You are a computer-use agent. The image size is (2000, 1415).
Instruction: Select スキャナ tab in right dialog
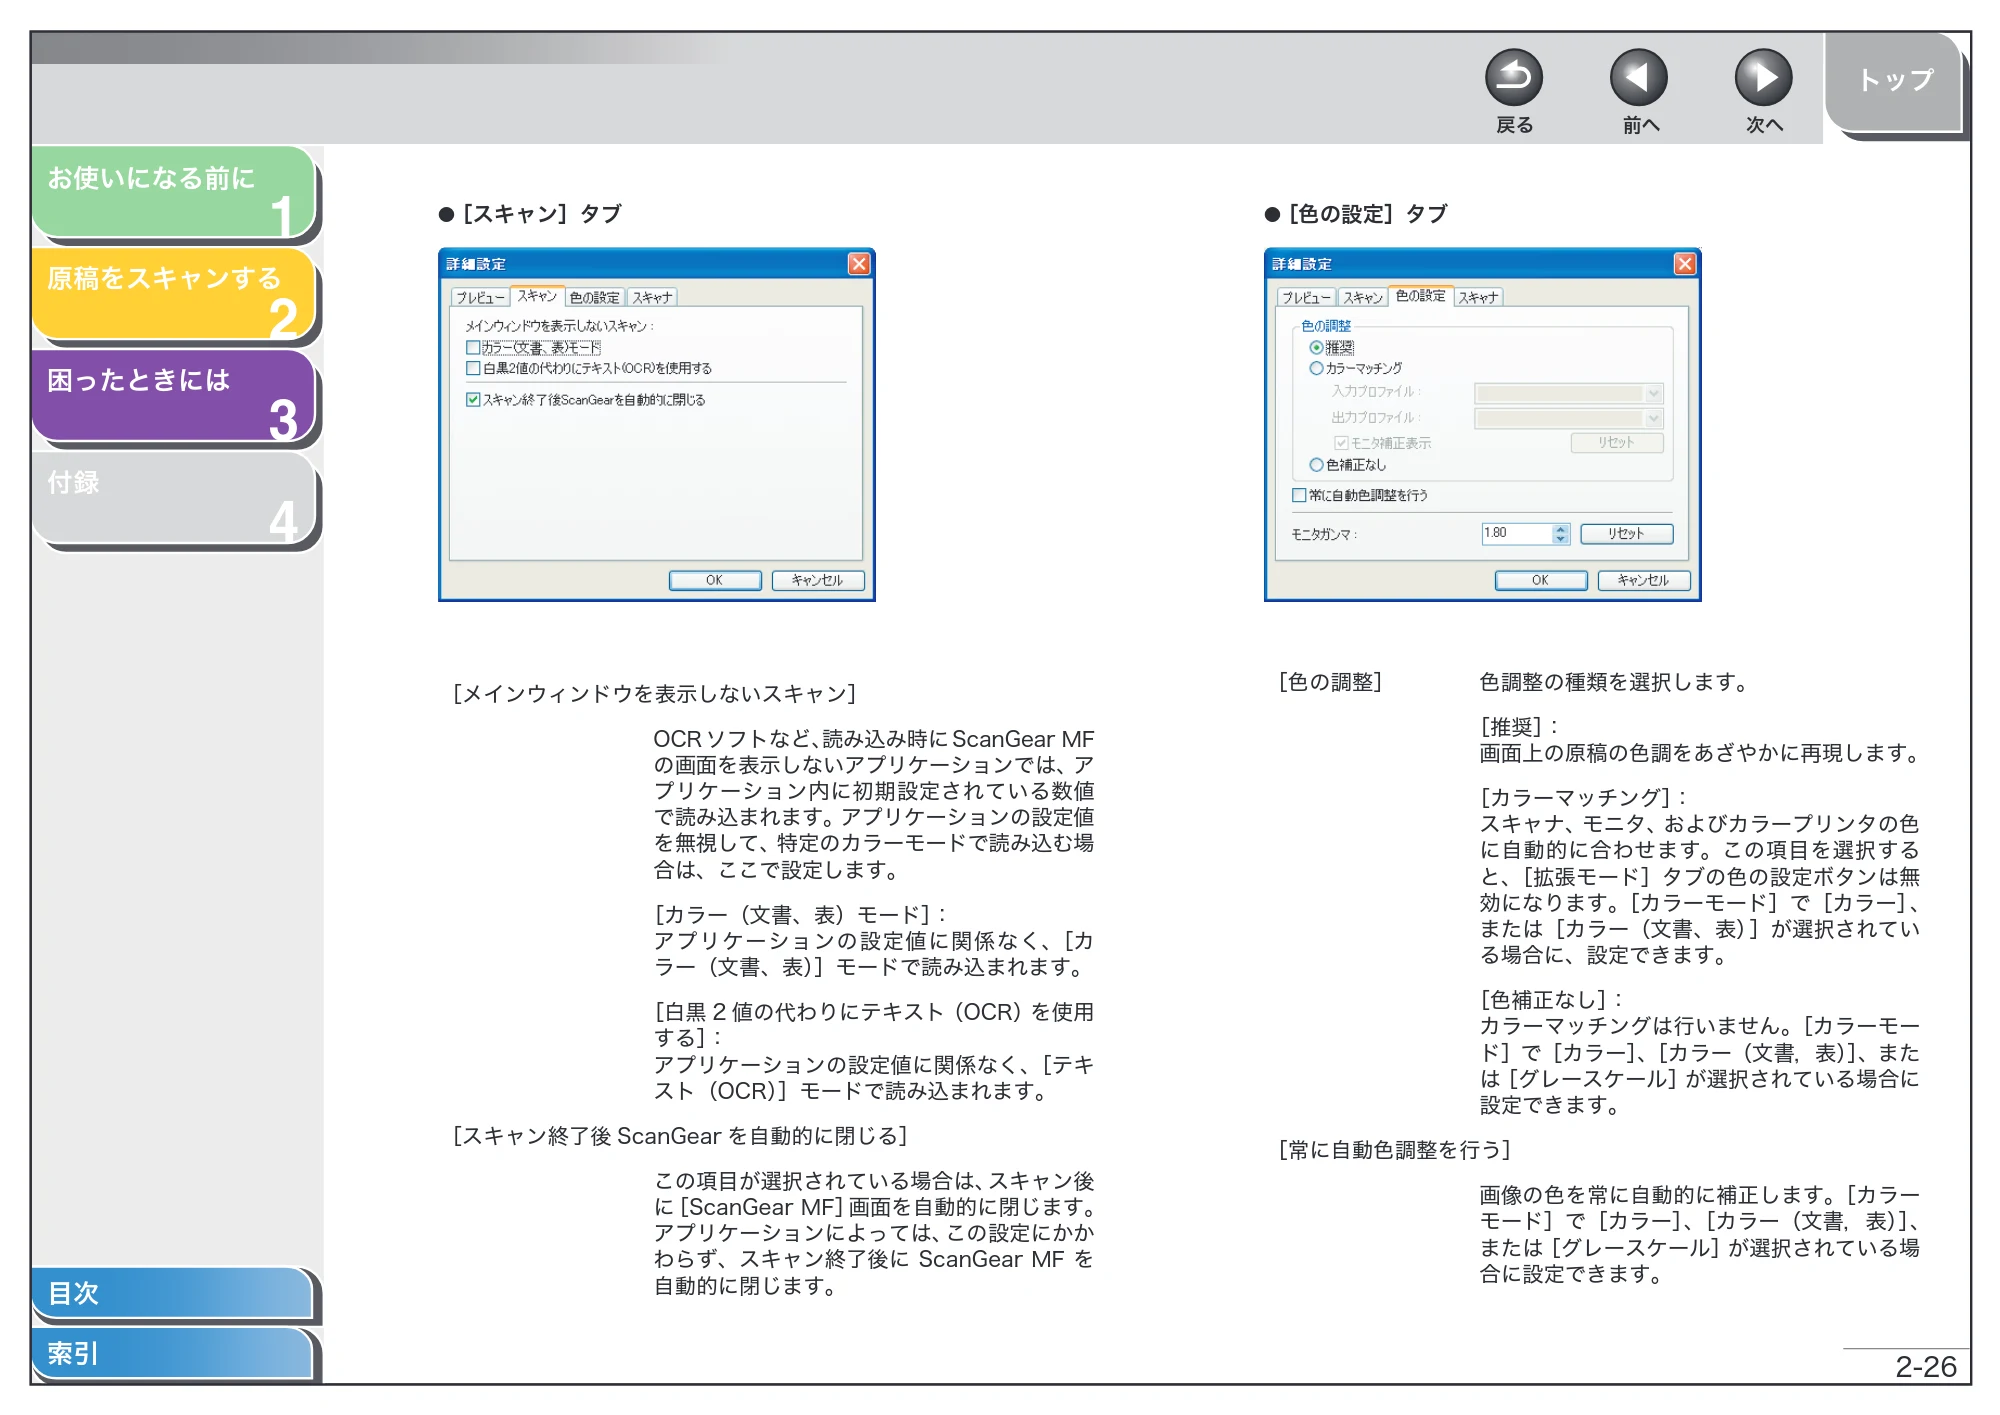pyautogui.click(x=1478, y=298)
